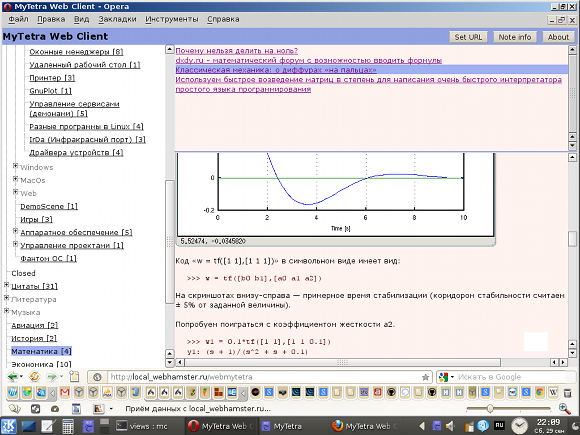Open the Wikipedia tab icon

point(553,392)
